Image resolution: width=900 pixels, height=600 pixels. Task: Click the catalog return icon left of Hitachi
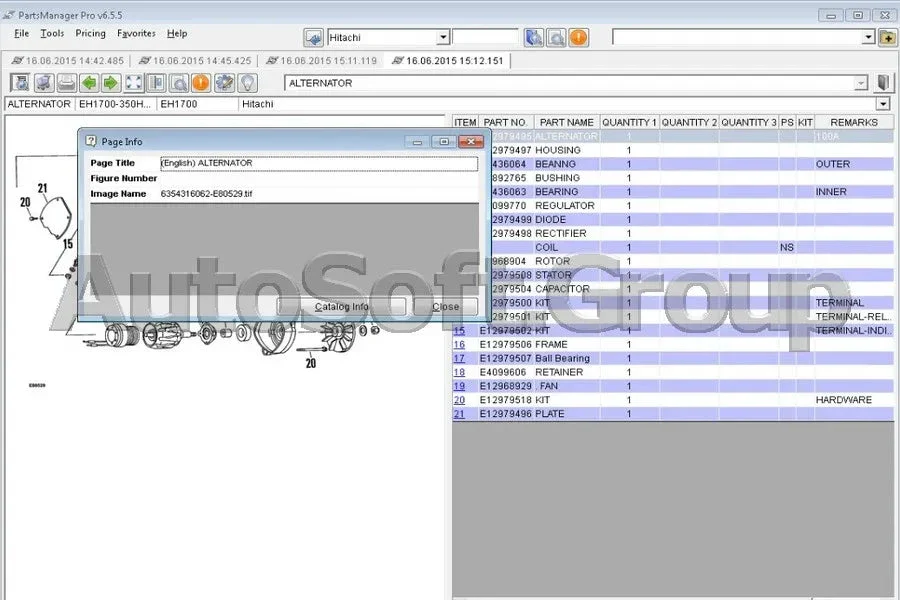[313, 38]
